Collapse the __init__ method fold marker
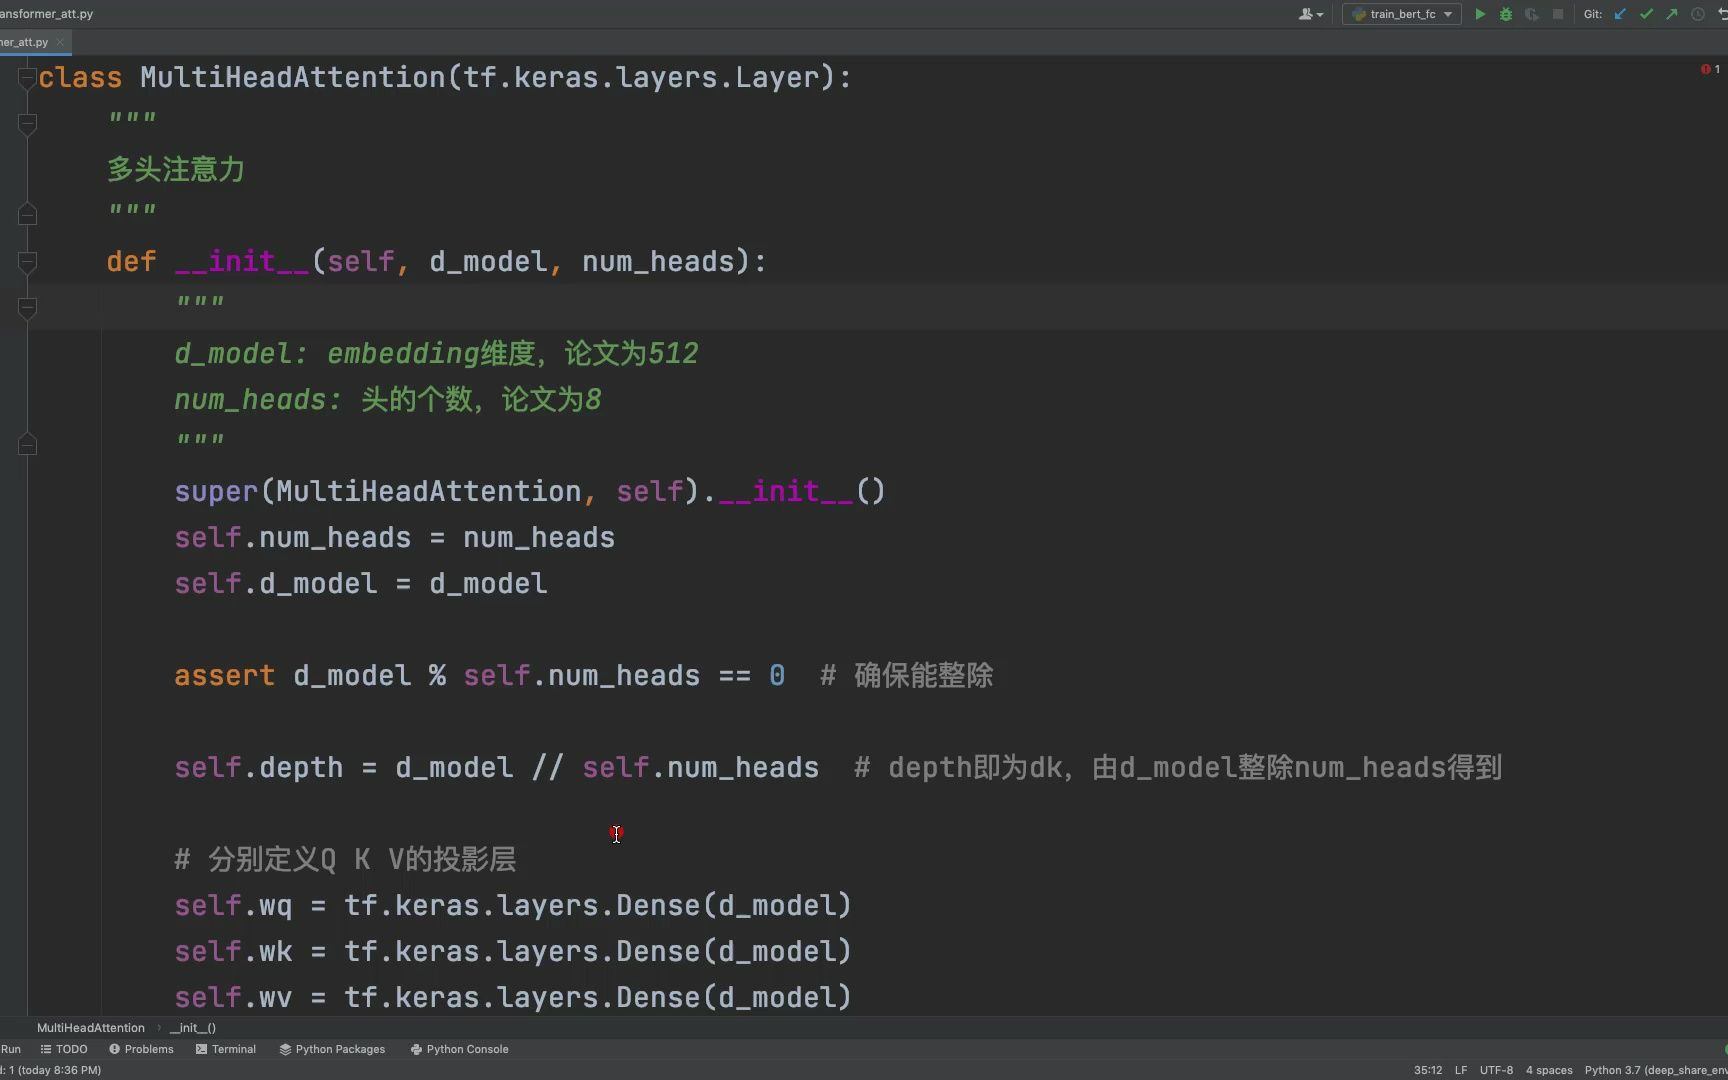The width and height of the screenshot is (1728, 1080). [x=28, y=261]
